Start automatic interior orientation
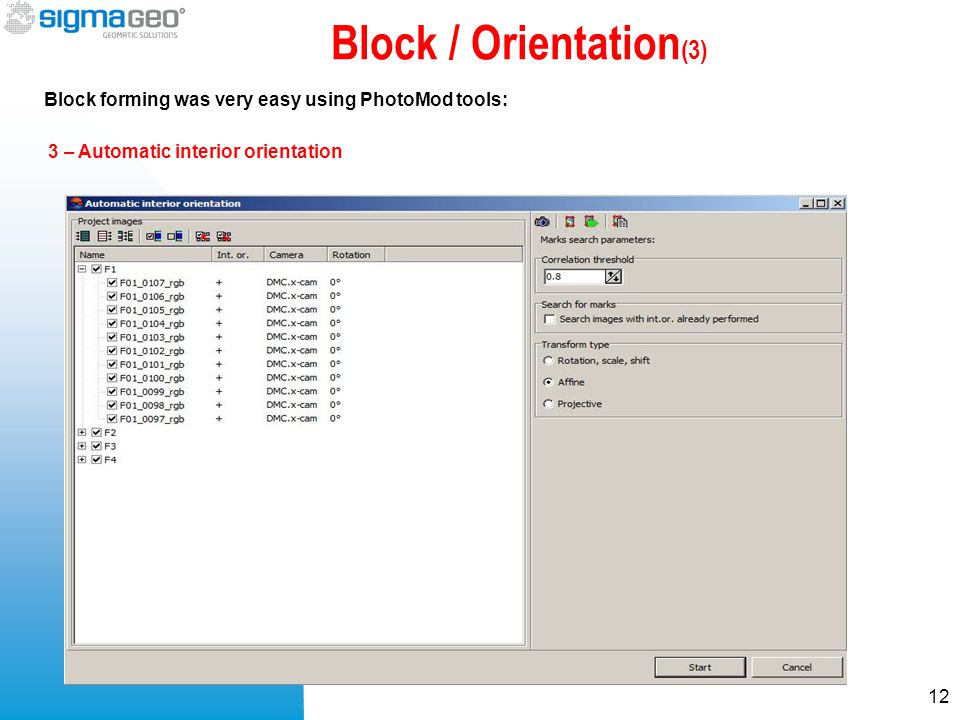960x720 pixels. (x=700, y=667)
